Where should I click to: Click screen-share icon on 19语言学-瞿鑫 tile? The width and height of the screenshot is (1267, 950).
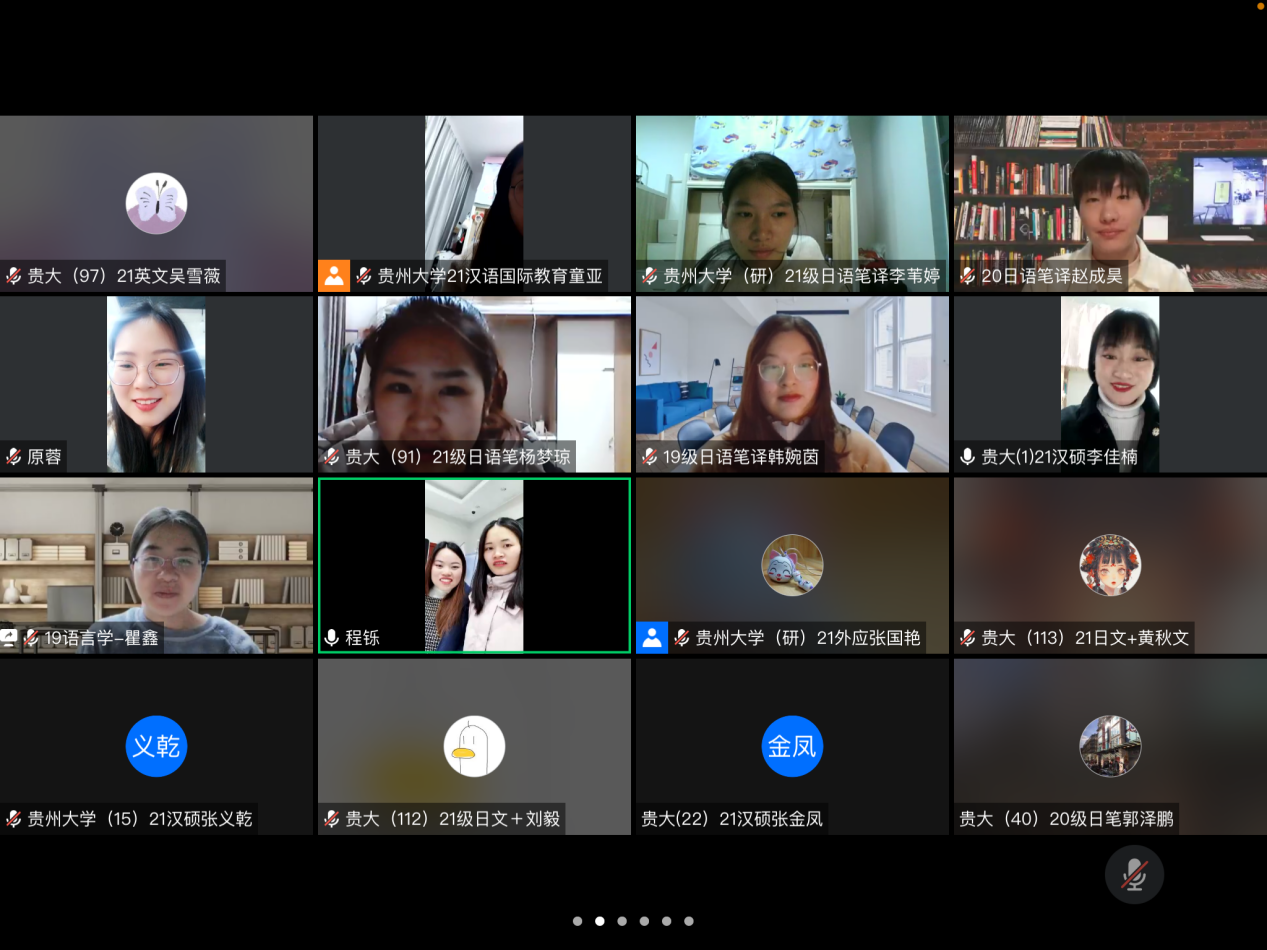[x=9, y=637]
